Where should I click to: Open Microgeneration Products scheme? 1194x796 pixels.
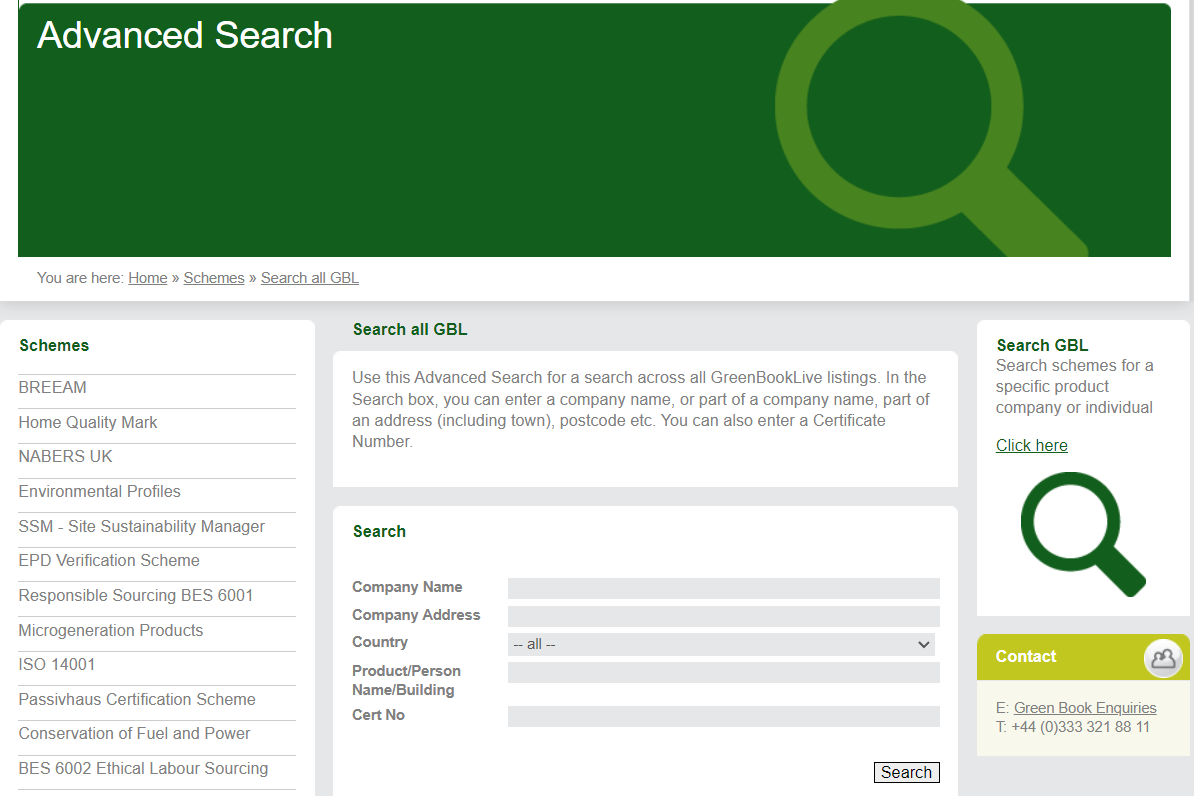(110, 631)
